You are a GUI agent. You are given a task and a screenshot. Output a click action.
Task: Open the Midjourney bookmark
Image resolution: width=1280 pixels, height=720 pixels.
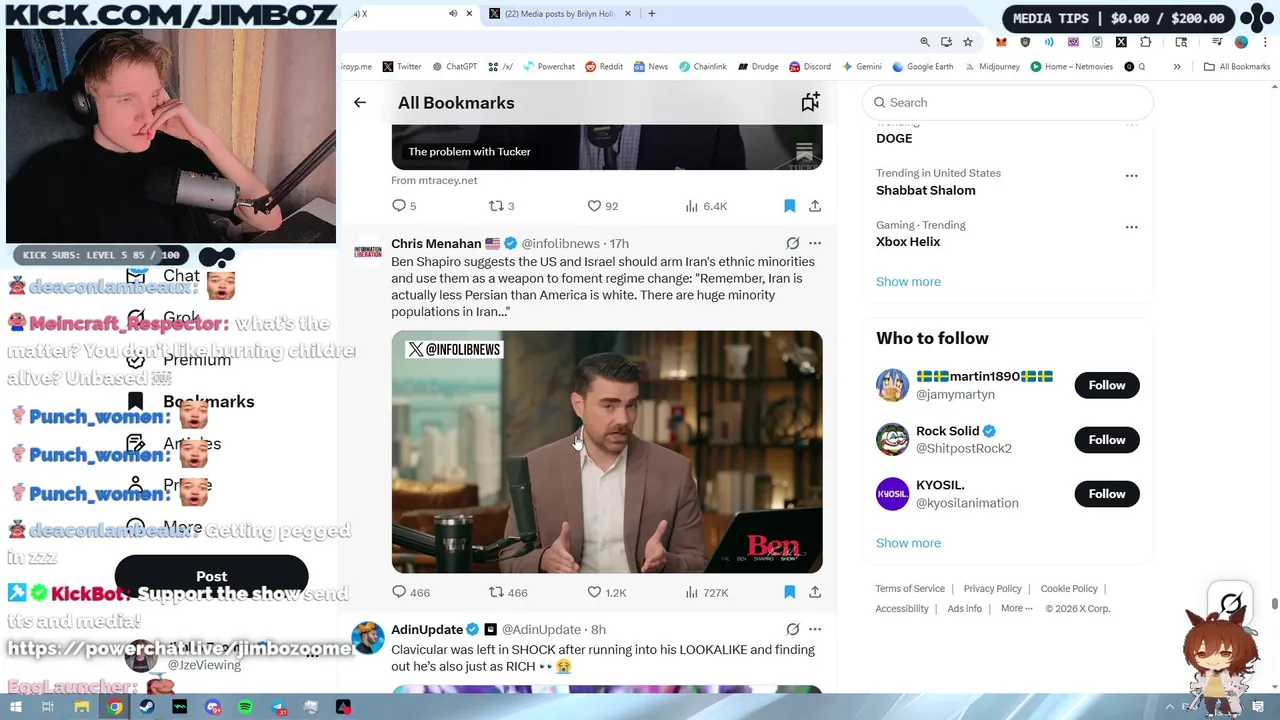[991, 67]
